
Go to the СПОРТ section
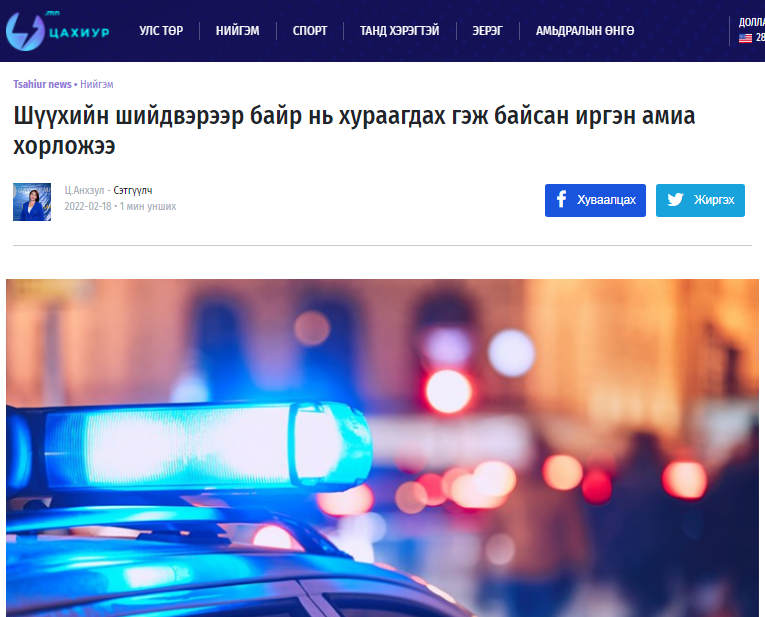point(310,31)
